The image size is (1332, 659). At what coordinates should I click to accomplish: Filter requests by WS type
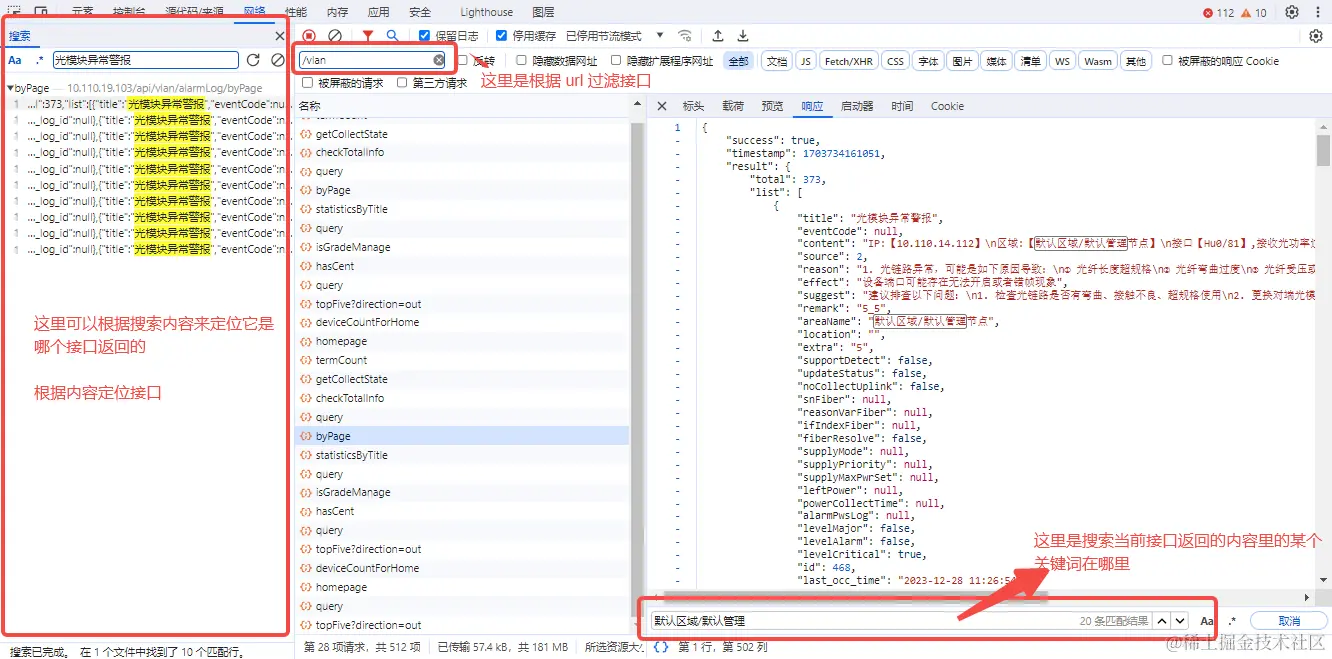(1062, 61)
